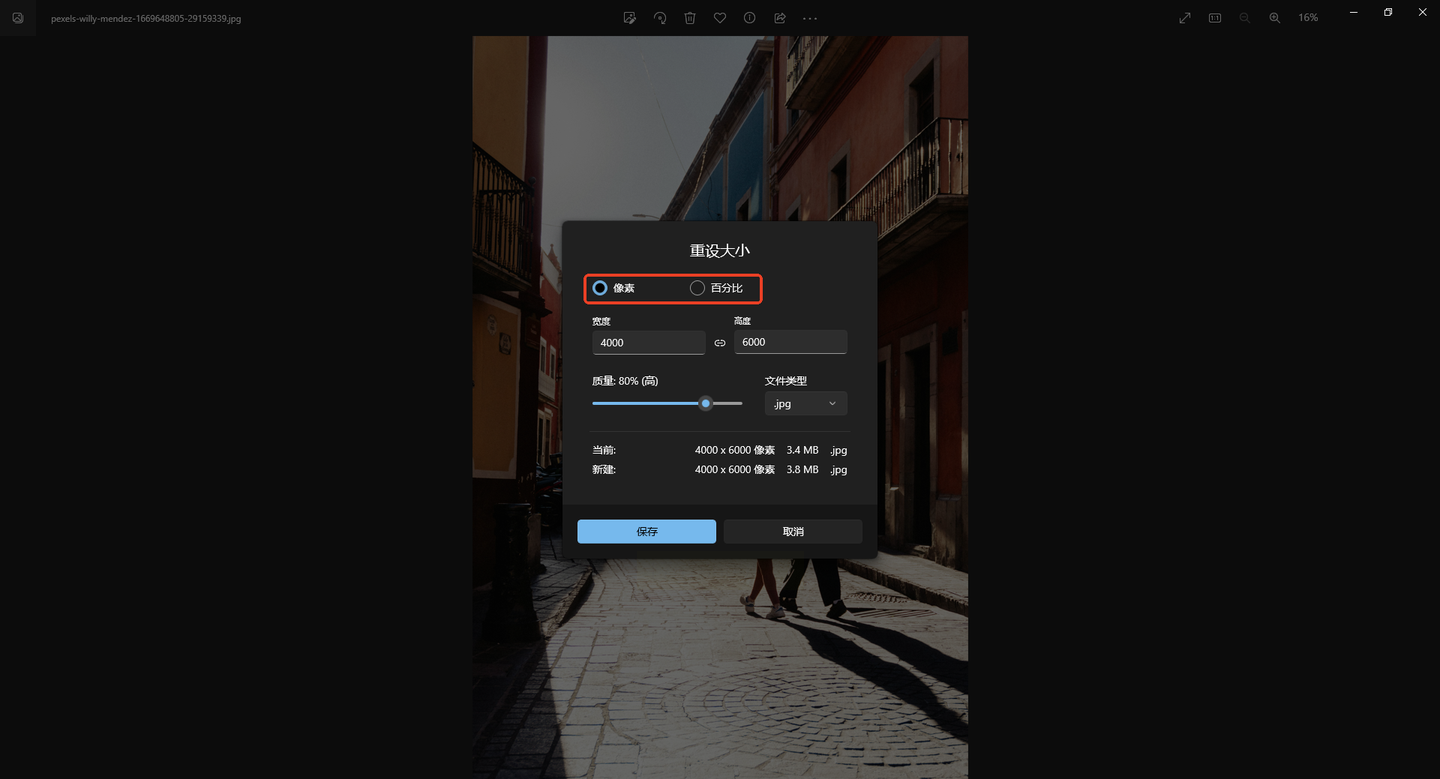Open the See more three-dots menu
1440x779 pixels.
[x=810, y=18]
